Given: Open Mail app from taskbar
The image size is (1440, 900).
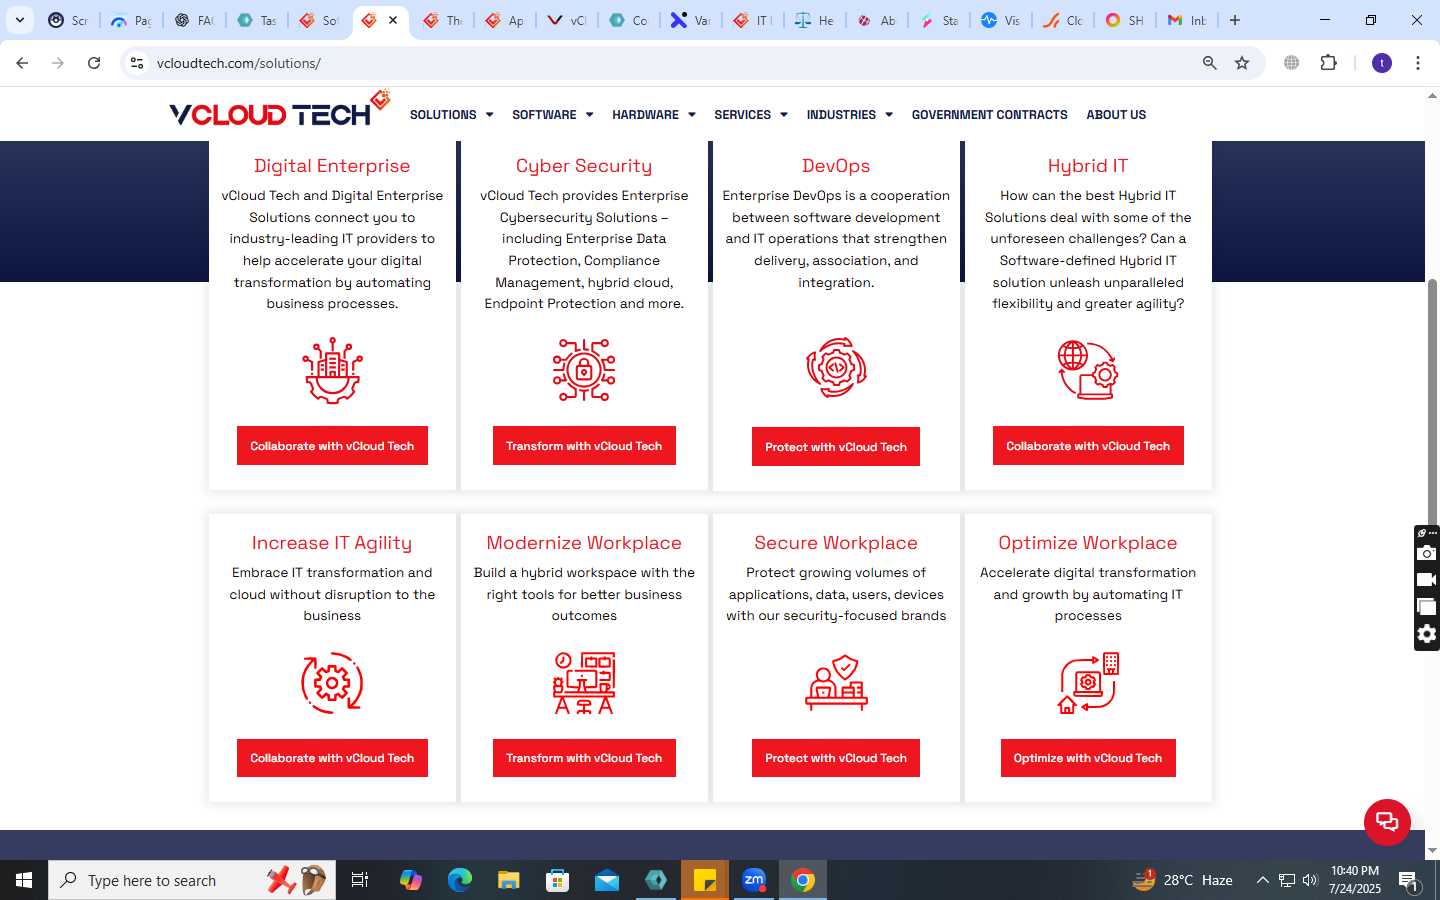Looking at the screenshot, I should point(607,880).
